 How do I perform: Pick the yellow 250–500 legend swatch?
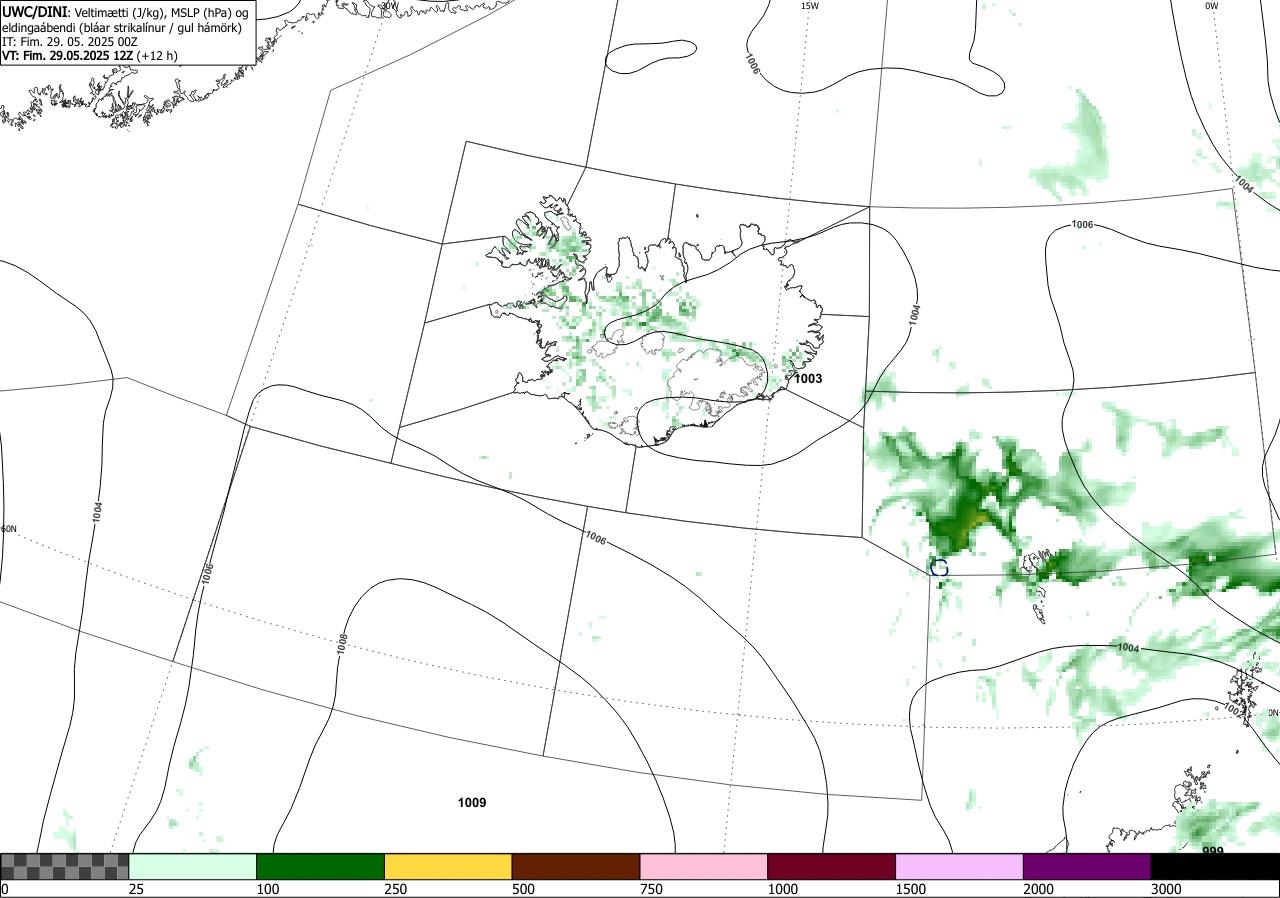click(448, 866)
